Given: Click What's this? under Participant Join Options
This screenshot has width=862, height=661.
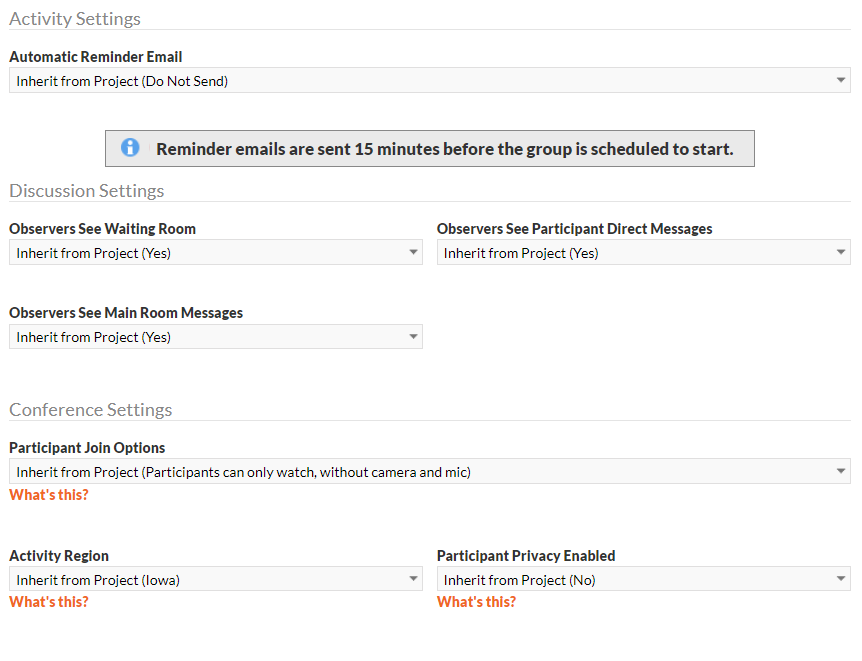Looking at the screenshot, I should pyautogui.click(x=49, y=495).
